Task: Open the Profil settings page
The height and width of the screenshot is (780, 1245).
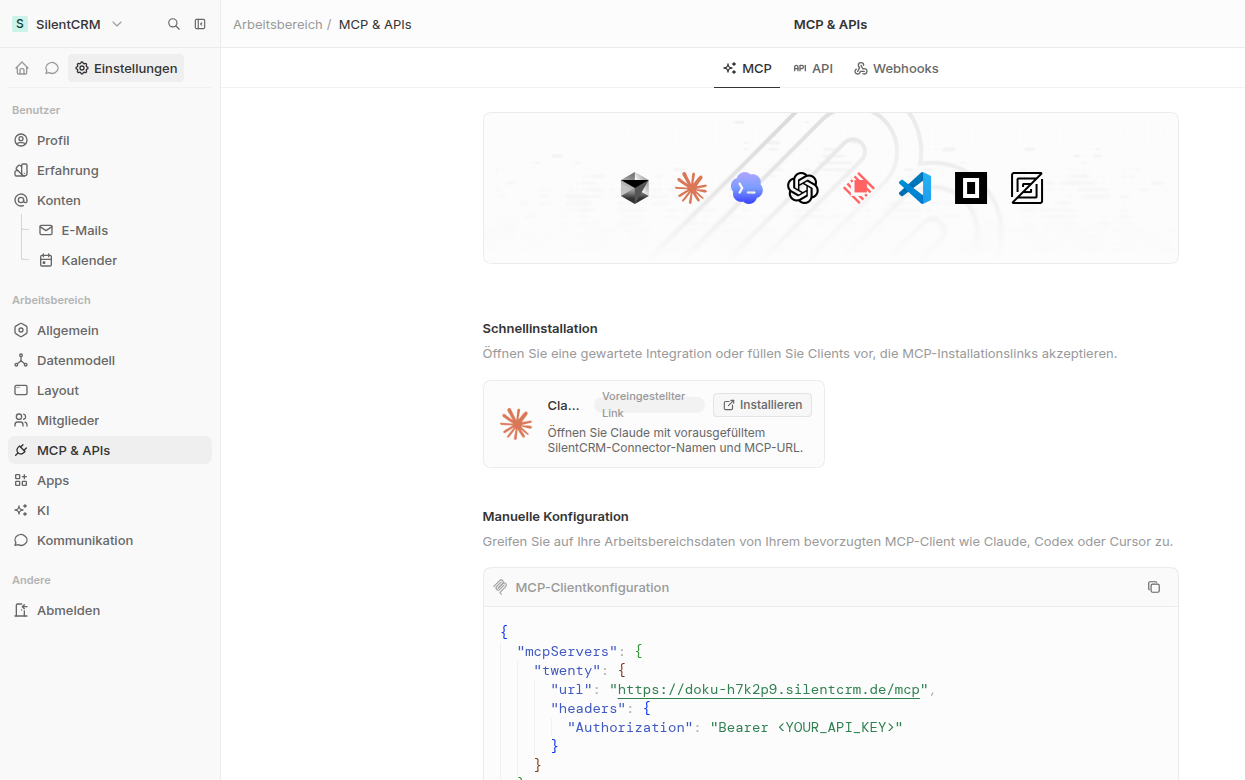Action: pyautogui.click(x=110, y=140)
